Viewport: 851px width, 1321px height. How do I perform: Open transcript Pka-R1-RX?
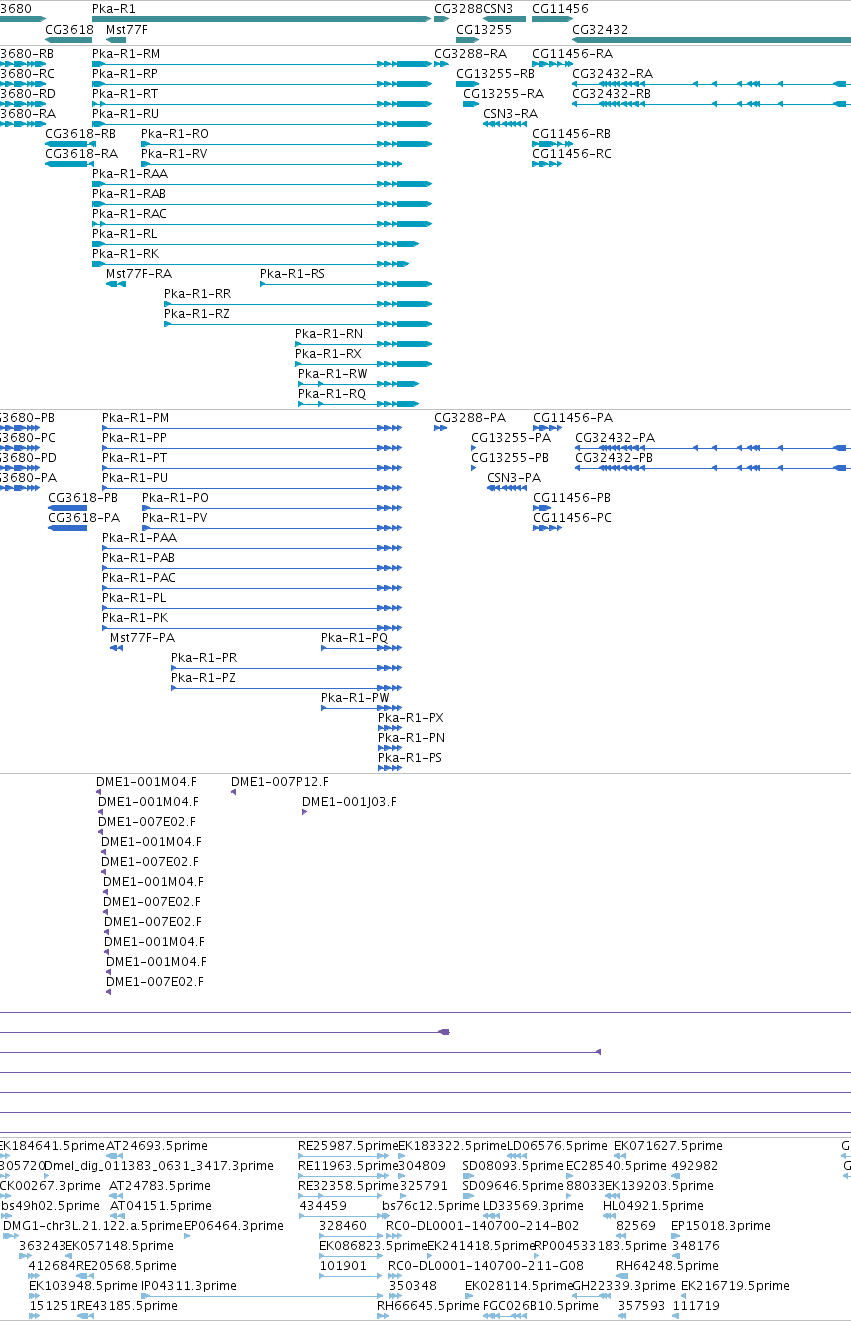pyautogui.click(x=328, y=354)
